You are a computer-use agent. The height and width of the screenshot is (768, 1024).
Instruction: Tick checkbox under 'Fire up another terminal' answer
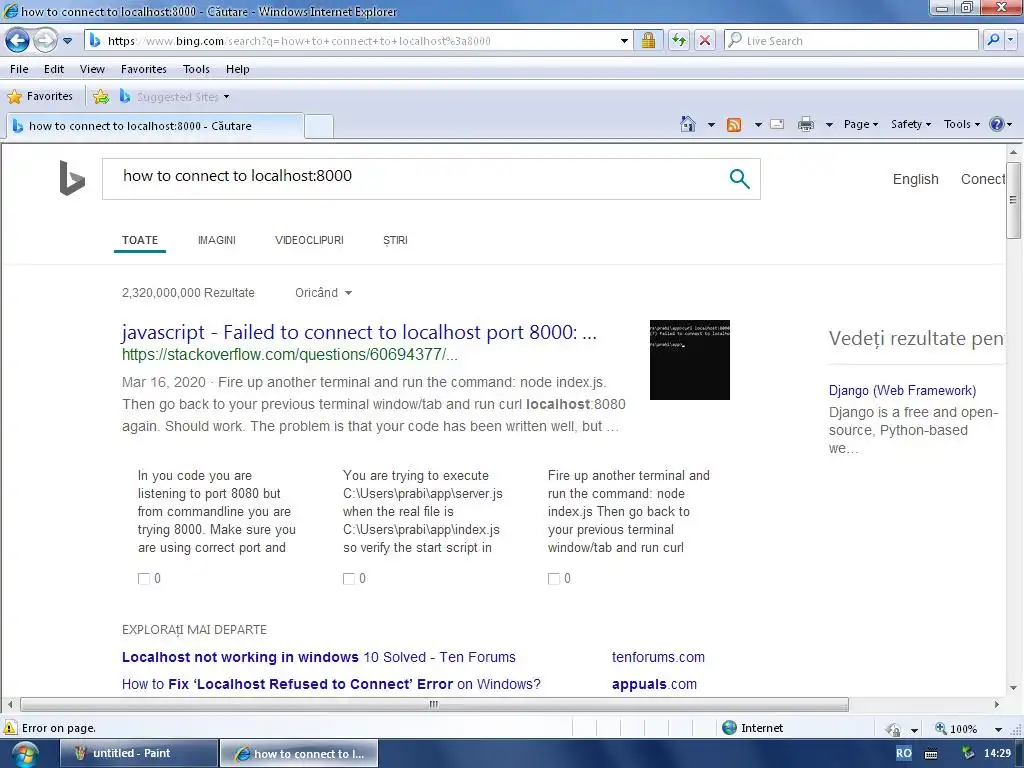(x=554, y=579)
